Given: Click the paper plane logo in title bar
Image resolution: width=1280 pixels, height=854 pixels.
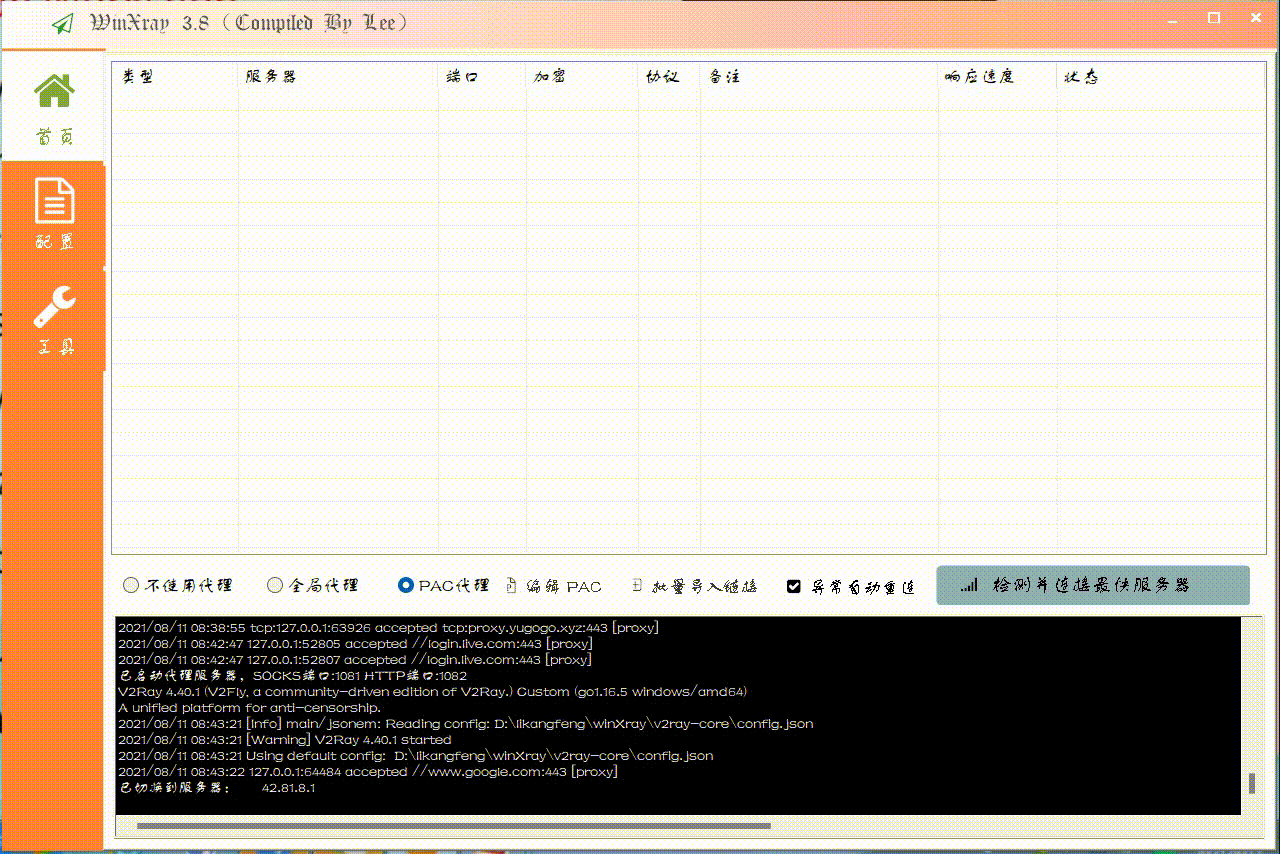Looking at the screenshot, I should pos(63,24).
